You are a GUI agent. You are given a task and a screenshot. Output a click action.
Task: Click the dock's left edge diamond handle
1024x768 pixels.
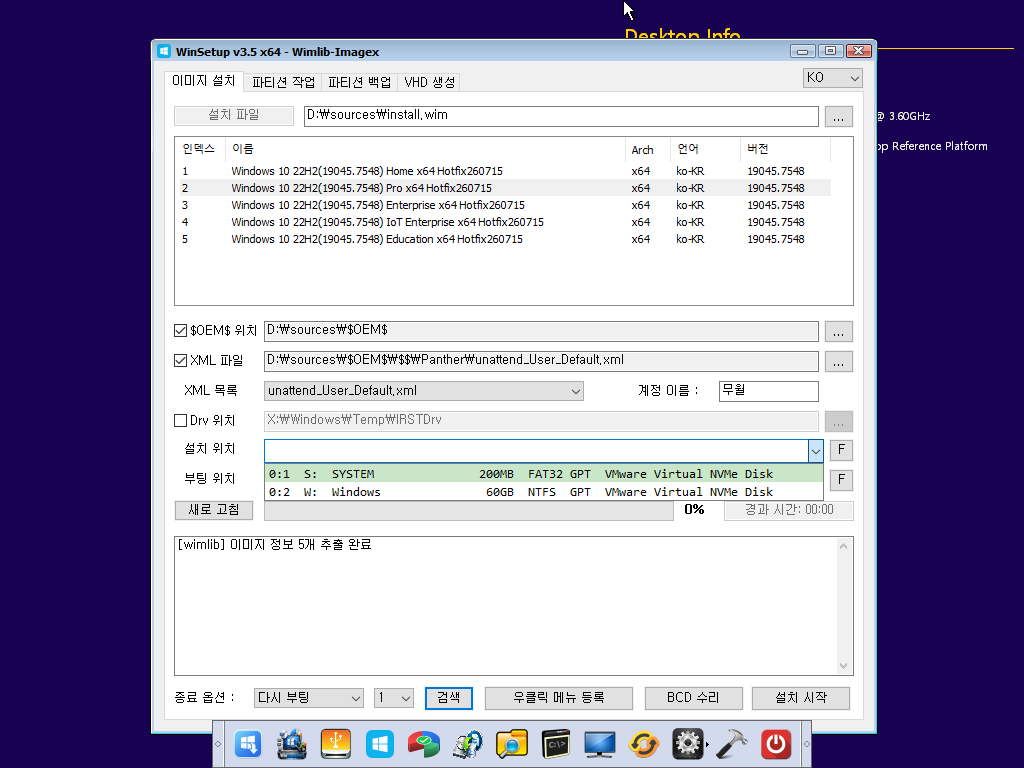(x=218, y=744)
